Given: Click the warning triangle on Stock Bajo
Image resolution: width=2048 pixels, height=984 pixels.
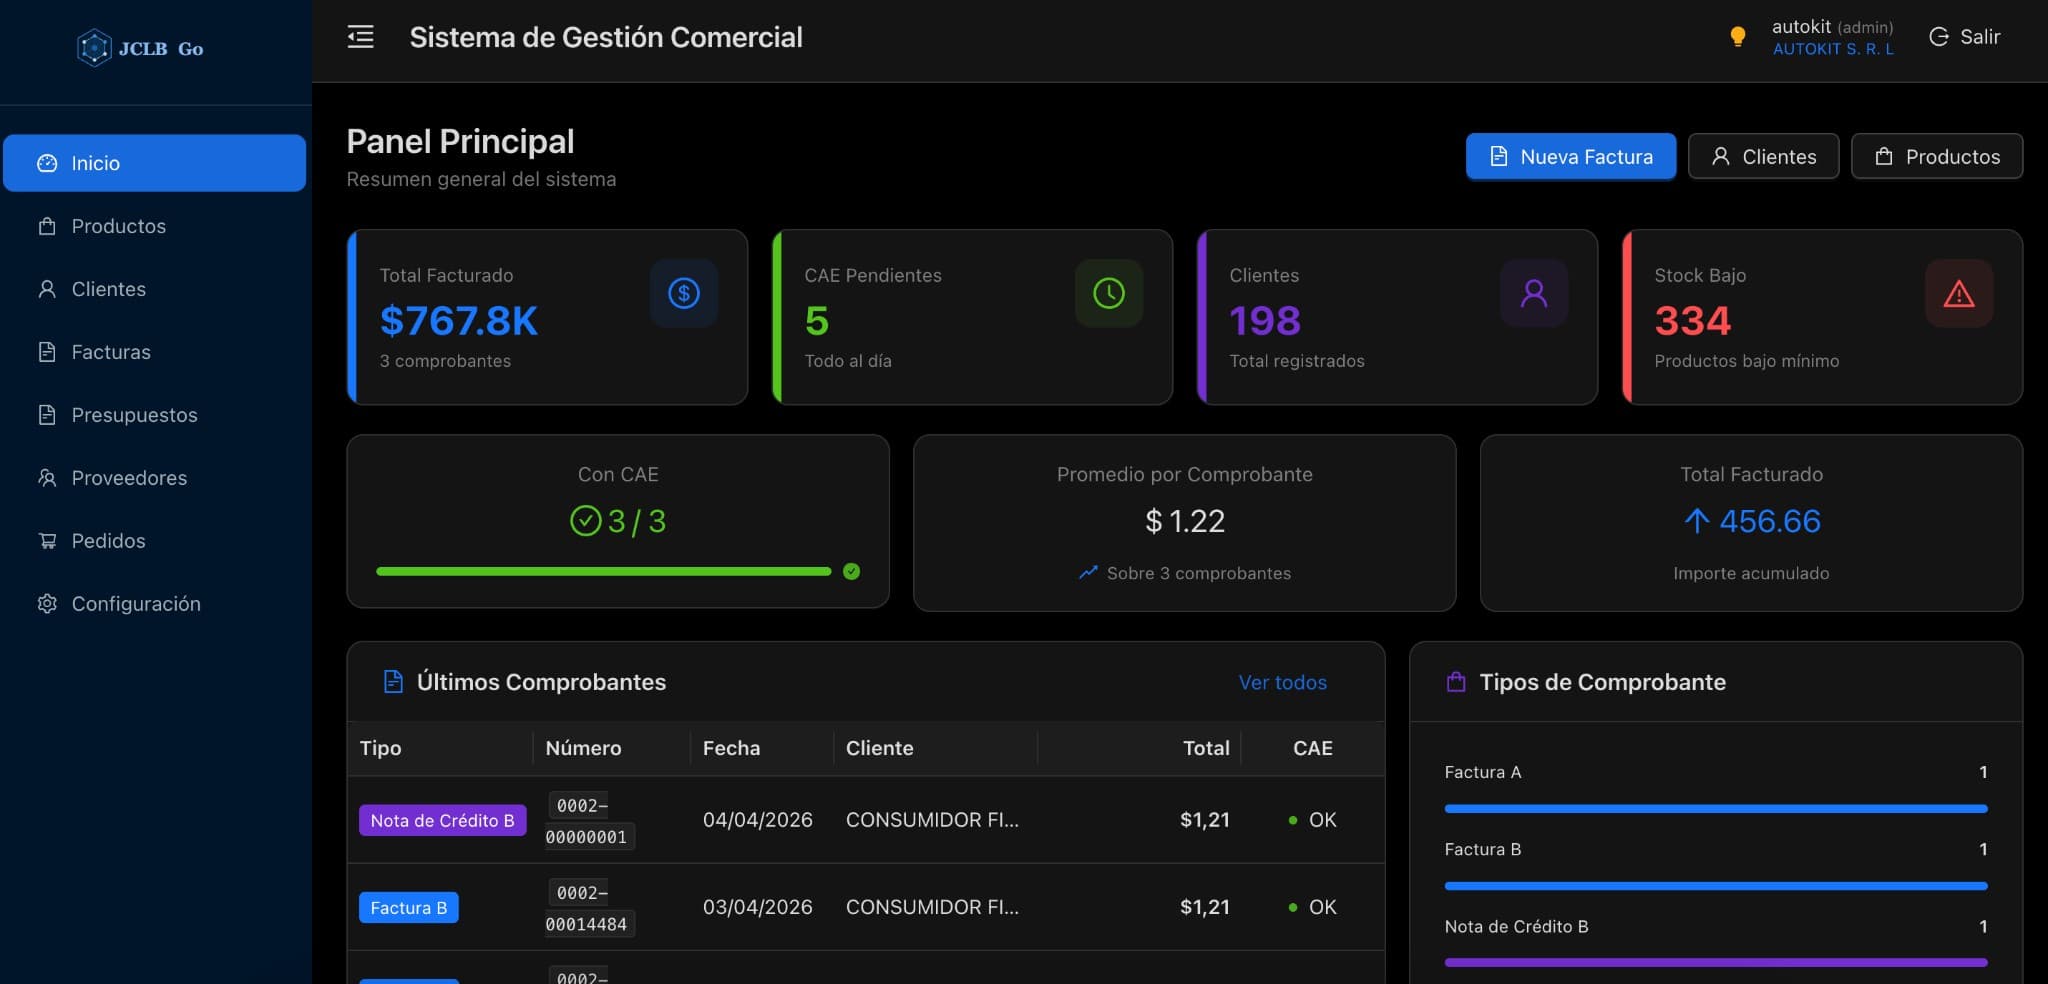Looking at the screenshot, I should (x=1958, y=294).
